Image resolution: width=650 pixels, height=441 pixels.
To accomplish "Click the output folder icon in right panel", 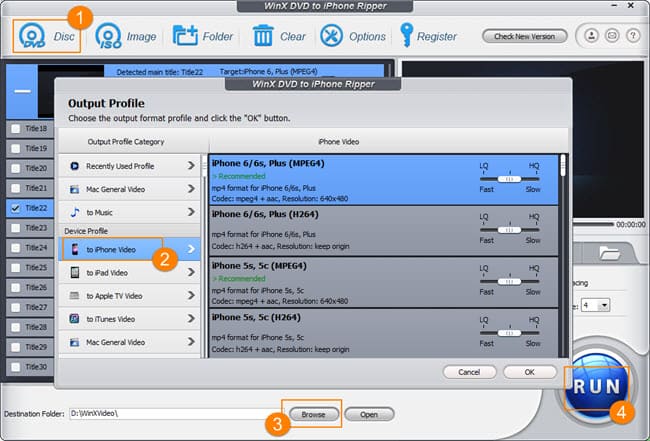I will pyautogui.click(x=609, y=253).
